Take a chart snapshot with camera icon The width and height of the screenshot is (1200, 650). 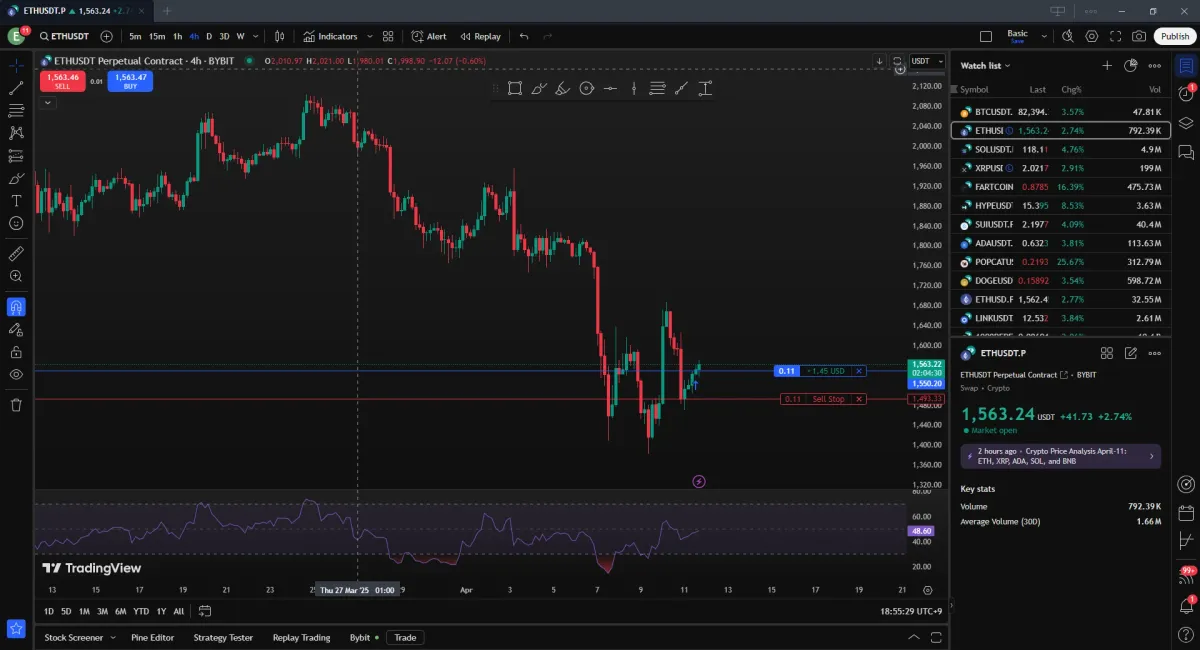point(1139,36)
